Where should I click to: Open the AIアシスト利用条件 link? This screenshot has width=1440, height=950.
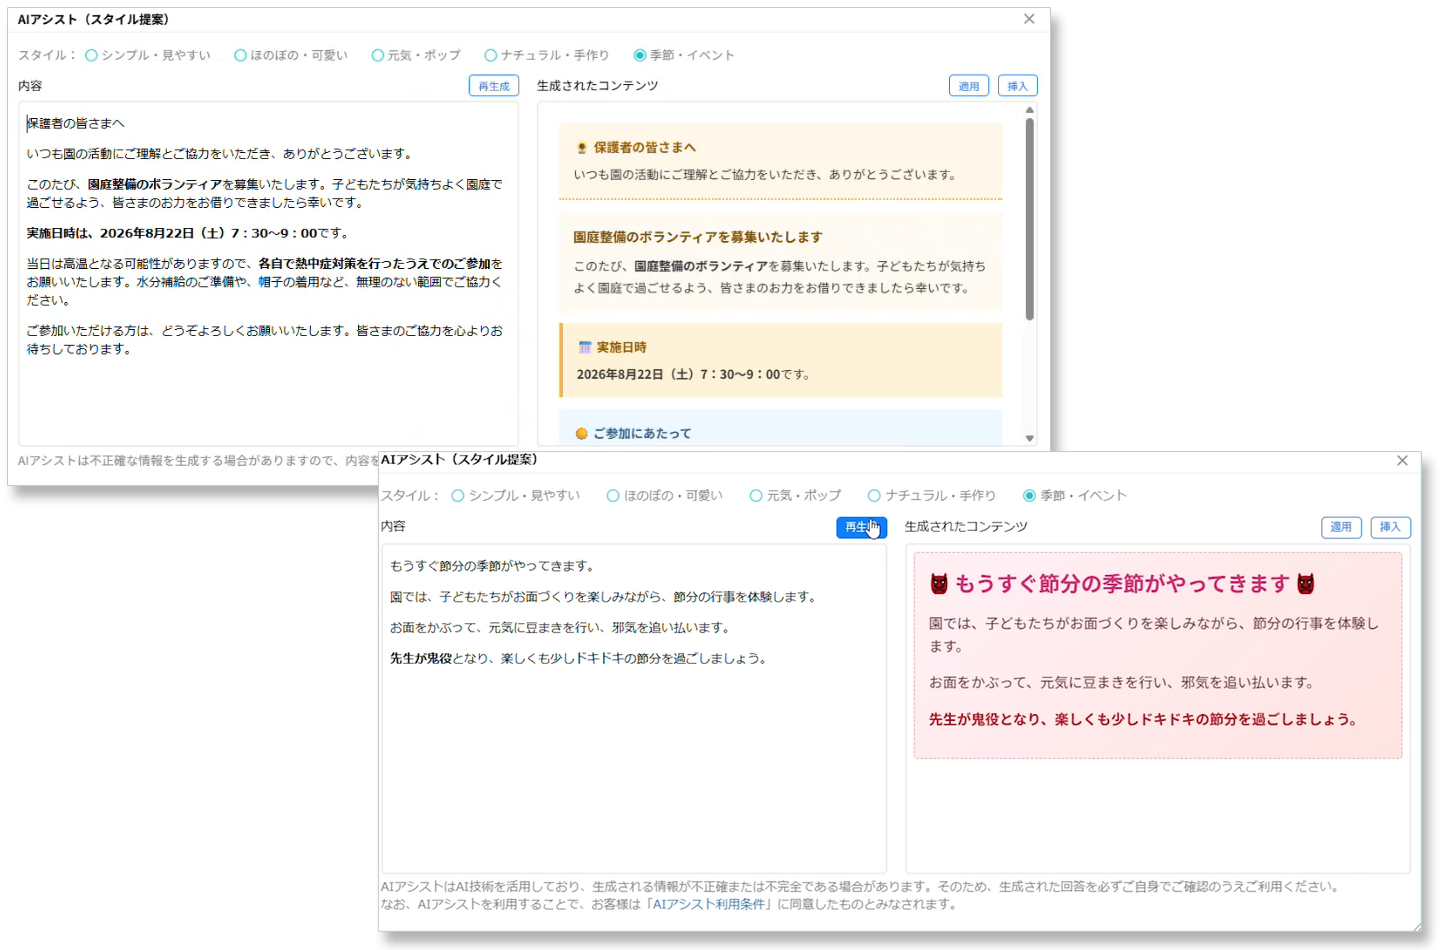(x=709, y=904)
